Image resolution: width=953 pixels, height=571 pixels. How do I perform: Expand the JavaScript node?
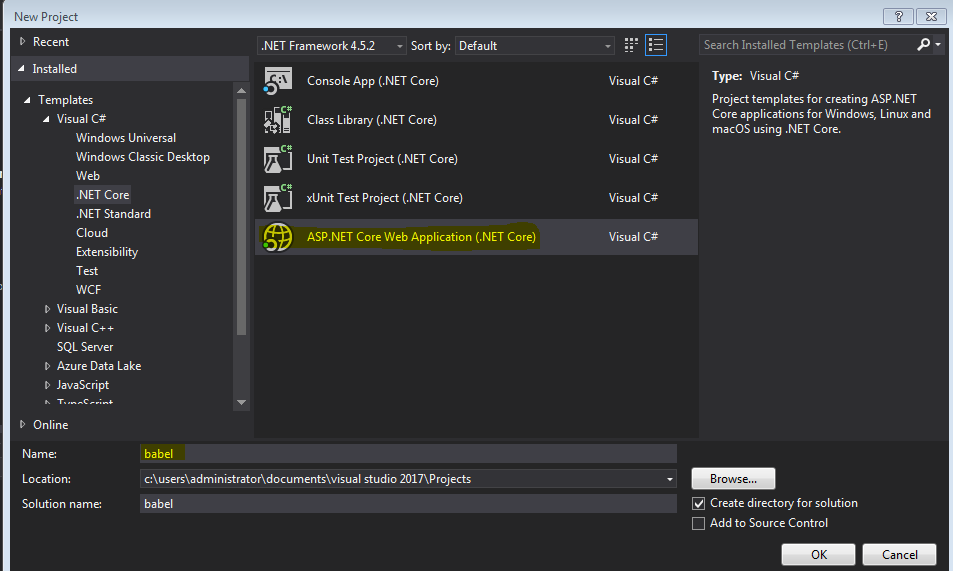(x=47, y=385)
